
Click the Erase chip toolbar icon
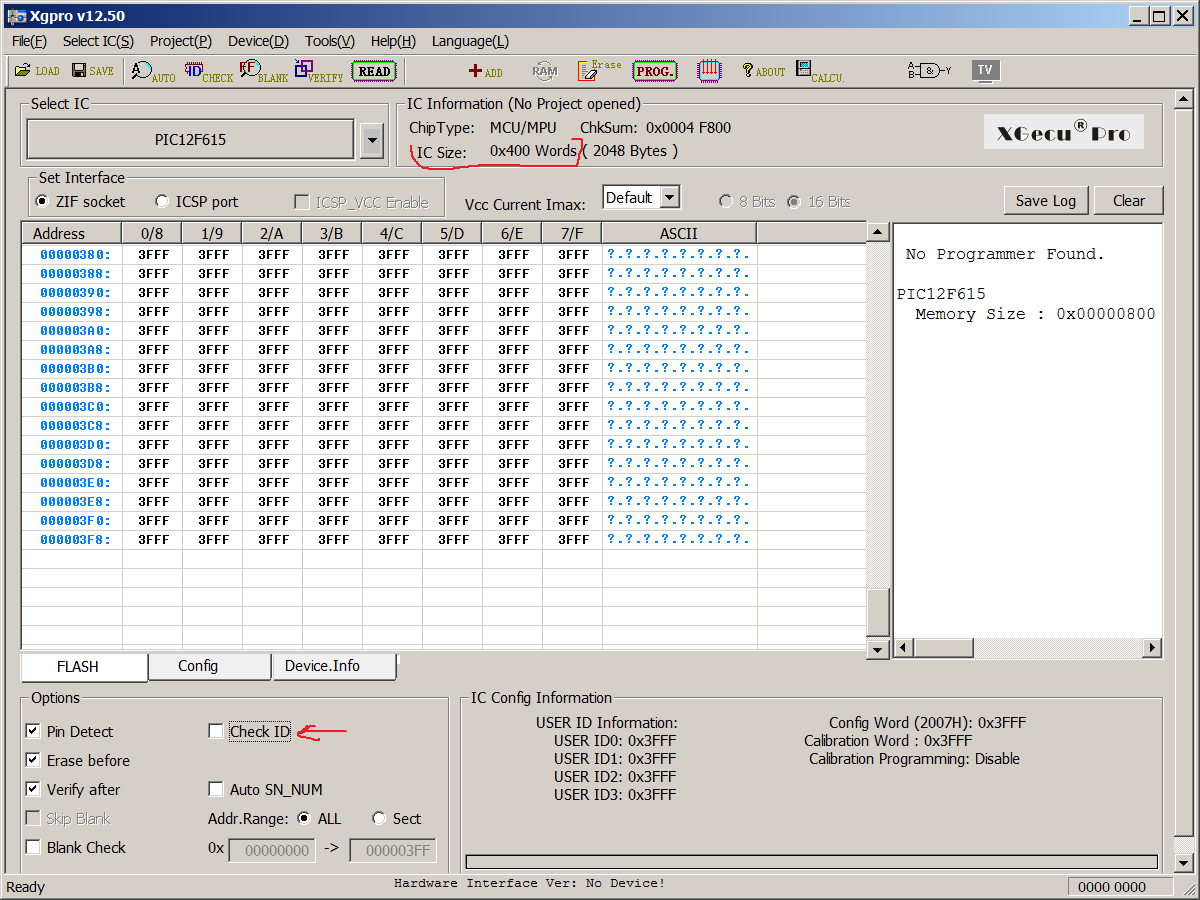(599, 71)
